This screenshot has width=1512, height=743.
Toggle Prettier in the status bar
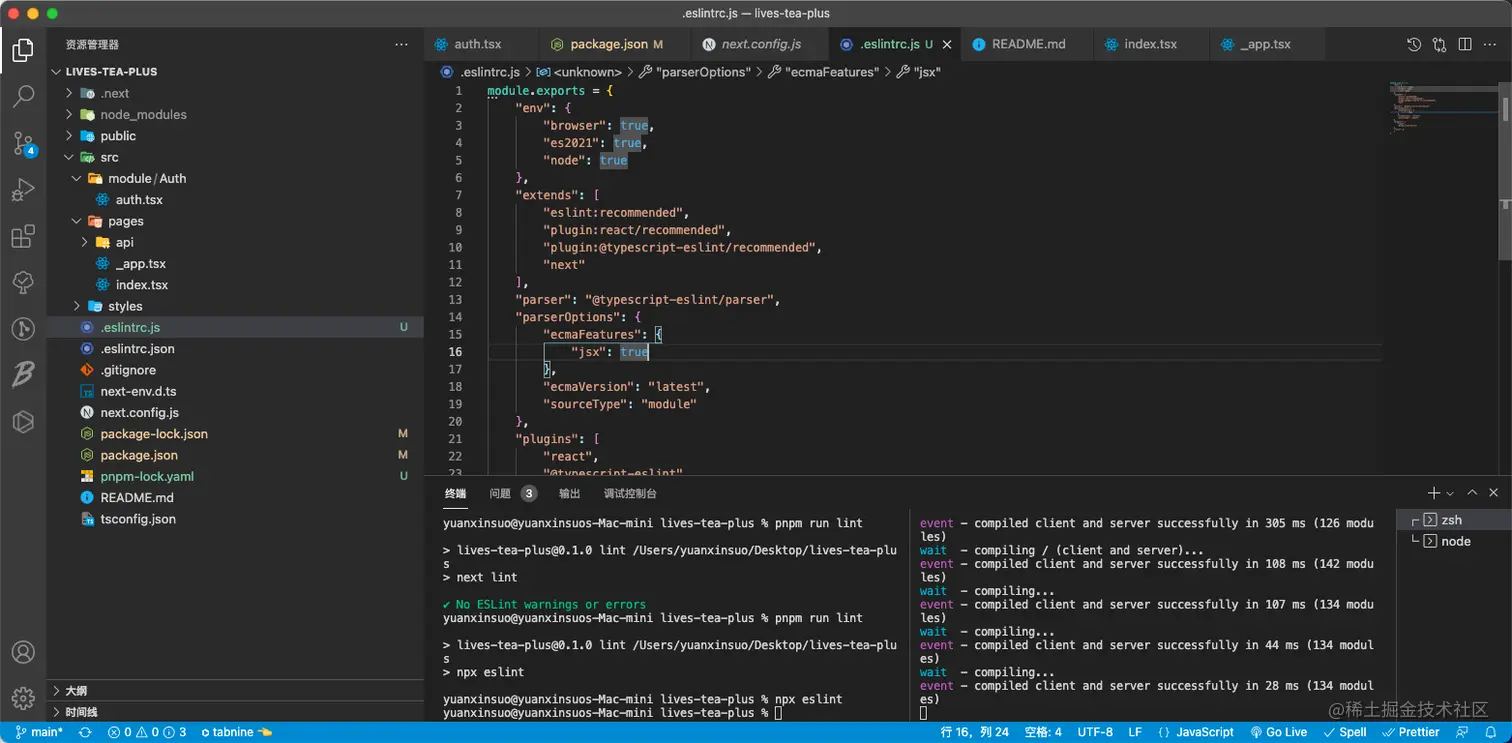click(x=1410, y=732)
